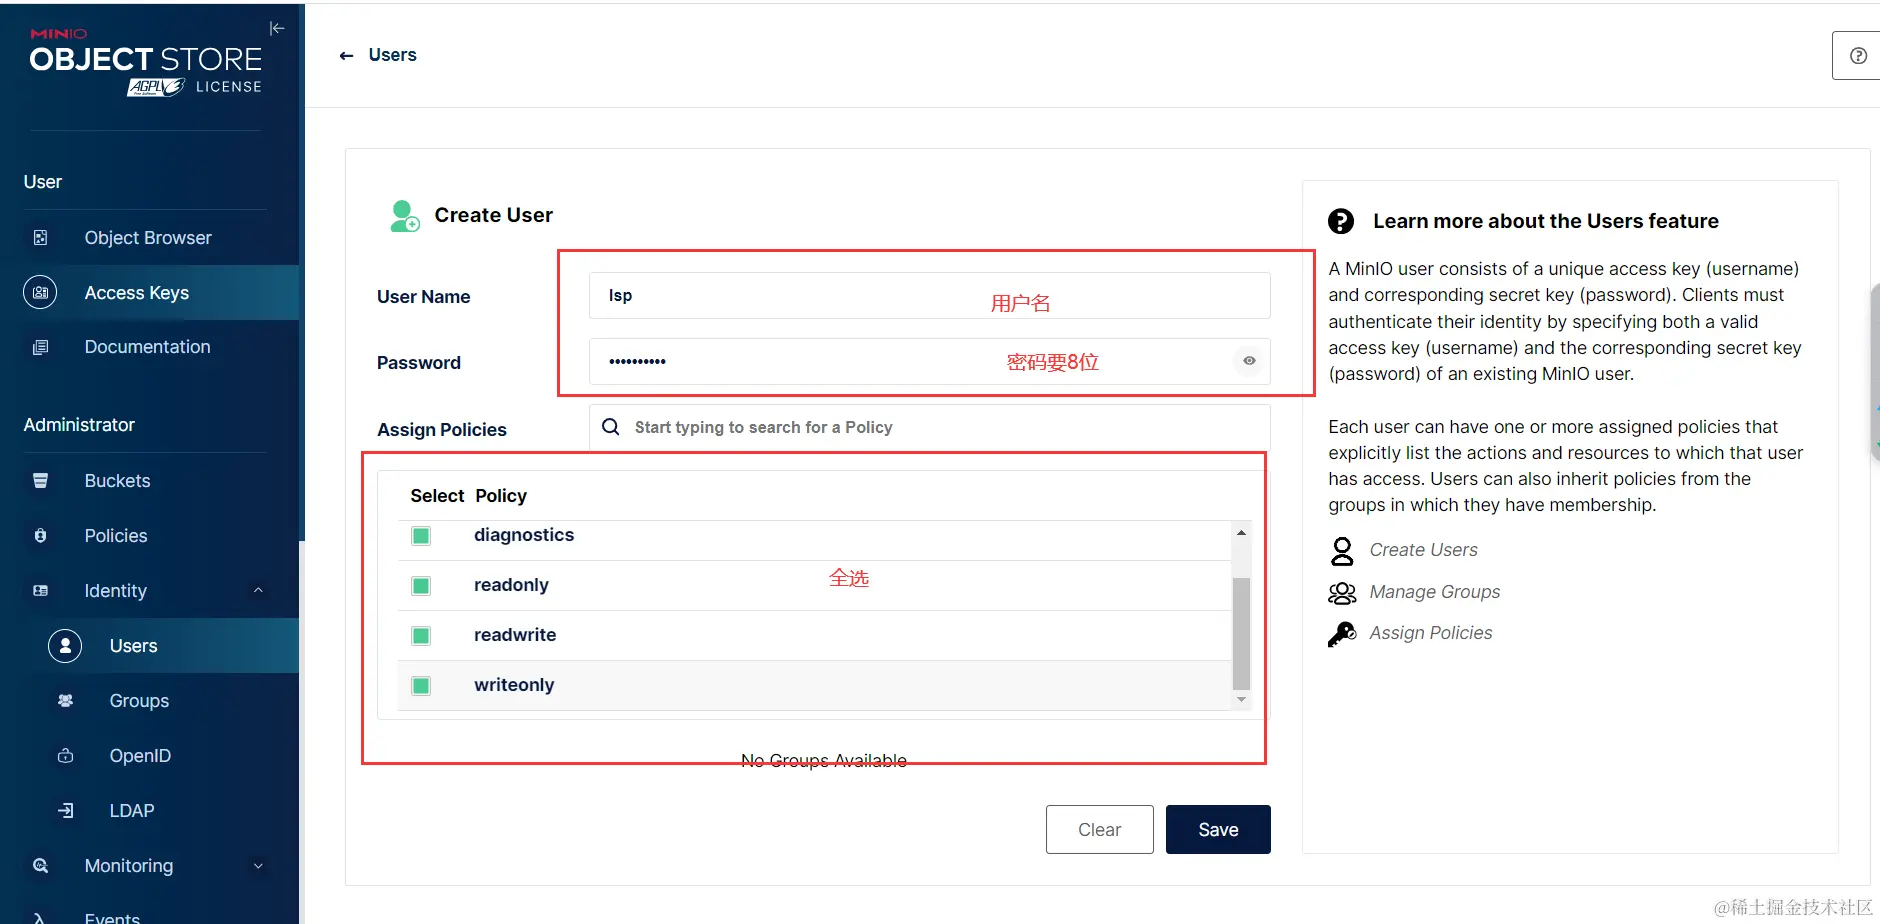Collapse the sidebar with the arrow icon
Viewport: 1880px width, 924px height.
[277, 28]
